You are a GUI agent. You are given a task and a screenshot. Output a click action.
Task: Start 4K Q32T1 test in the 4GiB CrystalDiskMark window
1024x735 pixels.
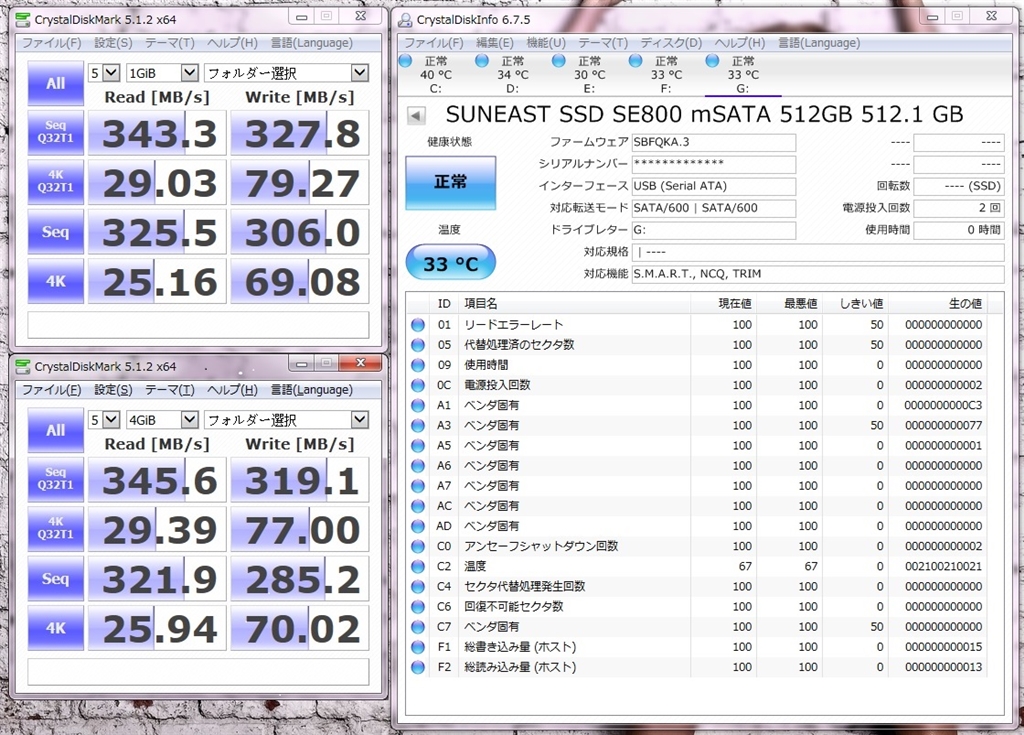point(56,529)
